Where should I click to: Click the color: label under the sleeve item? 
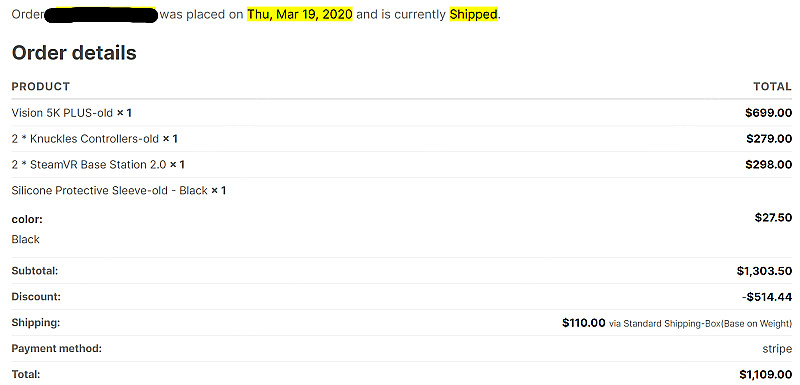point(27,220)
